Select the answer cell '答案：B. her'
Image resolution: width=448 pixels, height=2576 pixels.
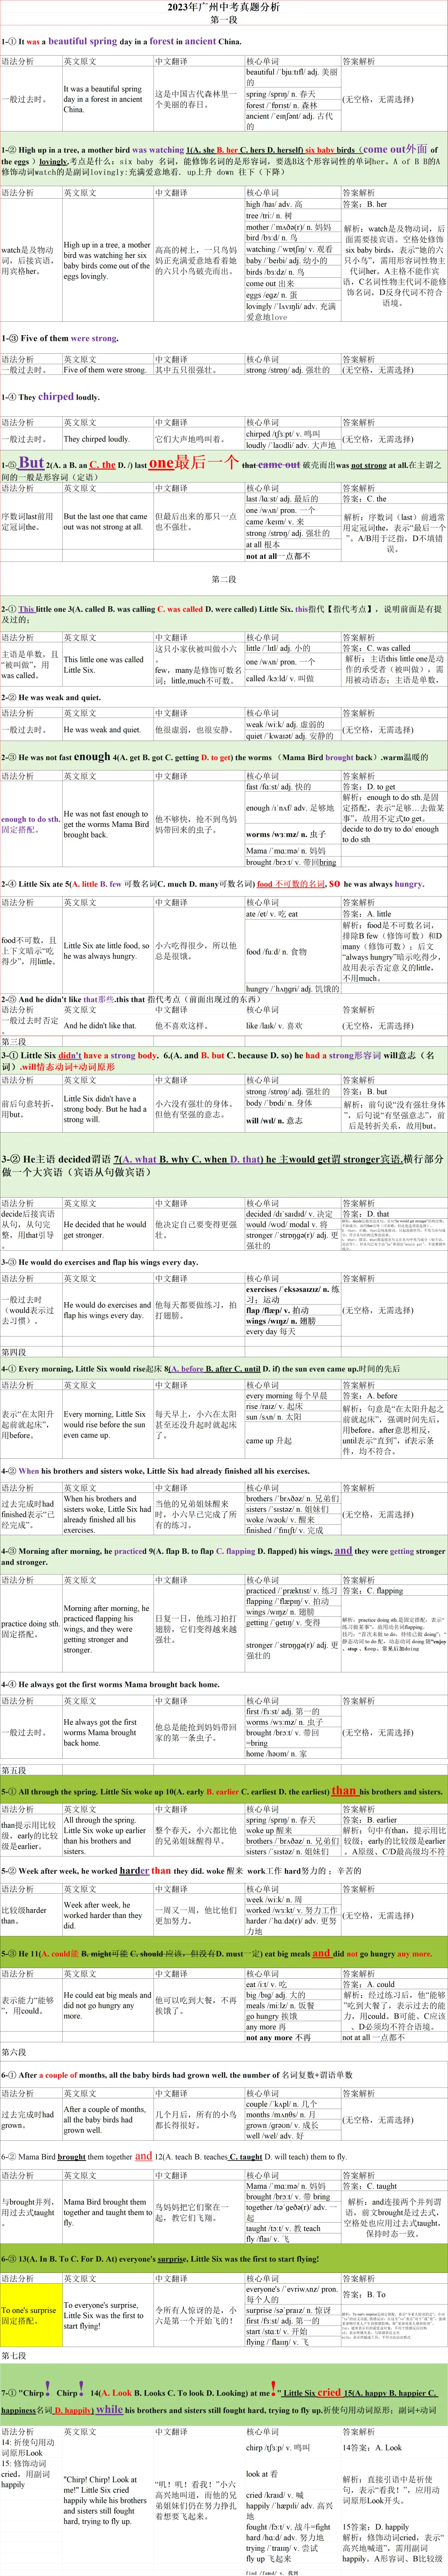(365, 204)
